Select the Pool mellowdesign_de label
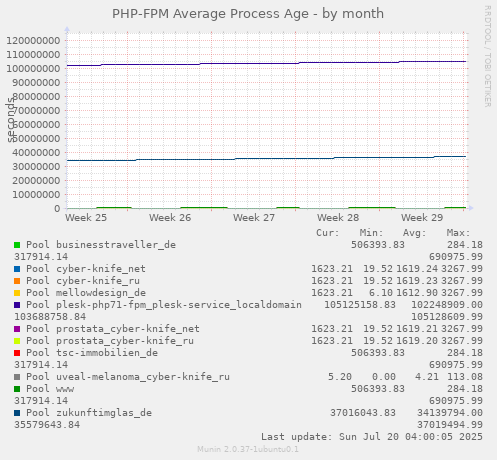The width and height of the screenshot is (497, 460). (x=86, y=293)
